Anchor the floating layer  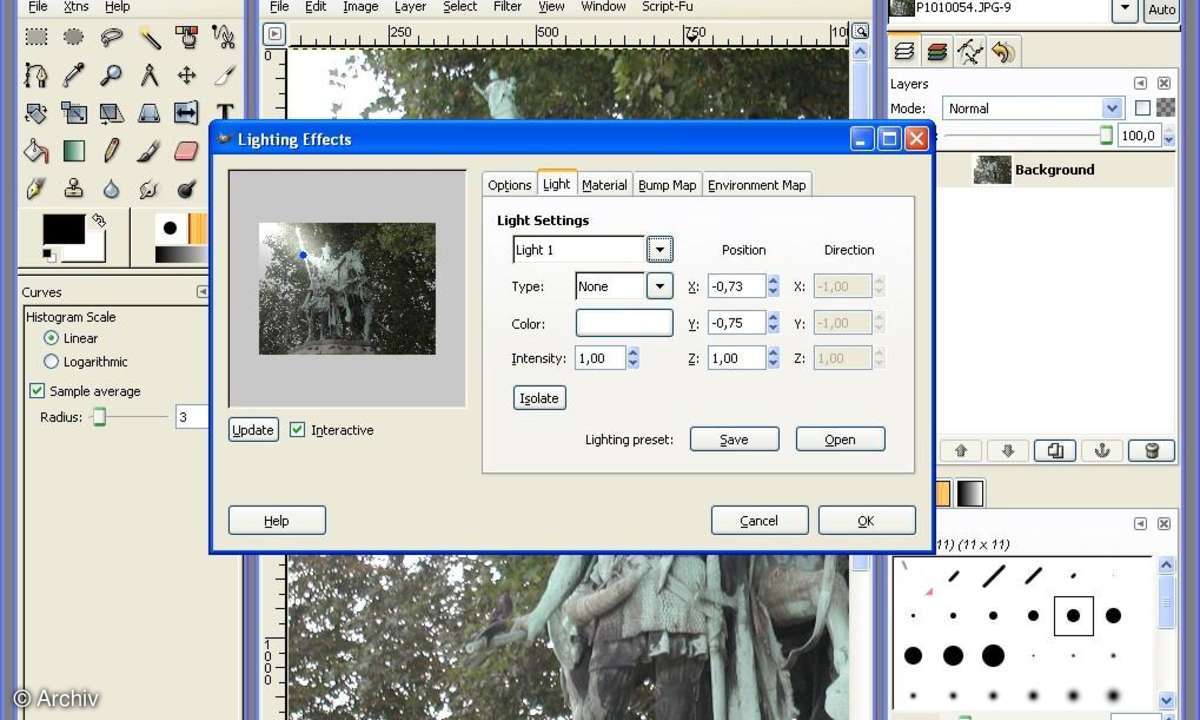(x=1103, y=451)
